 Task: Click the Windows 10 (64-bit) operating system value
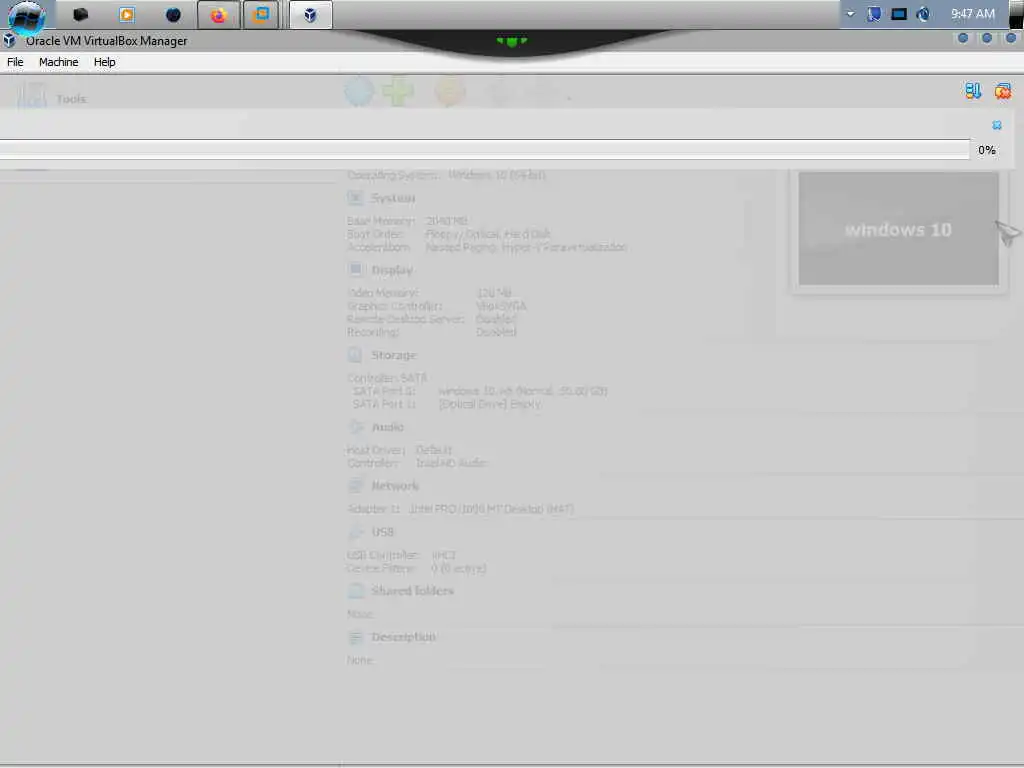pyautogui.click(x=497, y=175)
